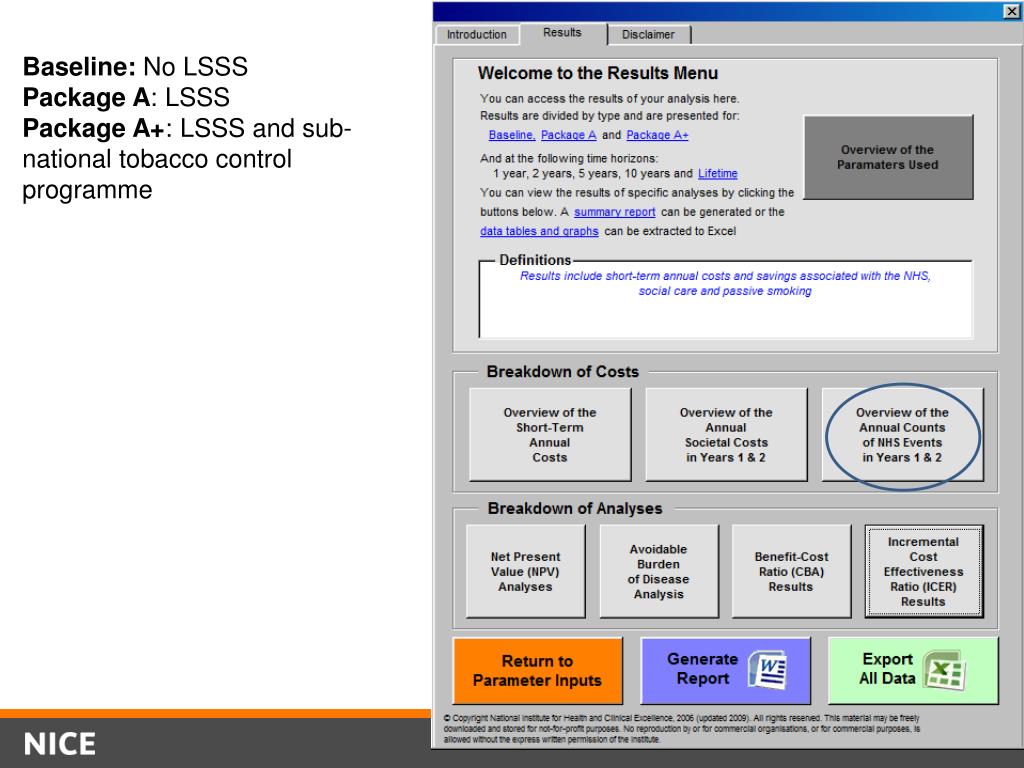The height and width of the screenshot is (768, 1024).
Task: Open Net Present Value (NPV) Analyses
Action: pos(526,571)
